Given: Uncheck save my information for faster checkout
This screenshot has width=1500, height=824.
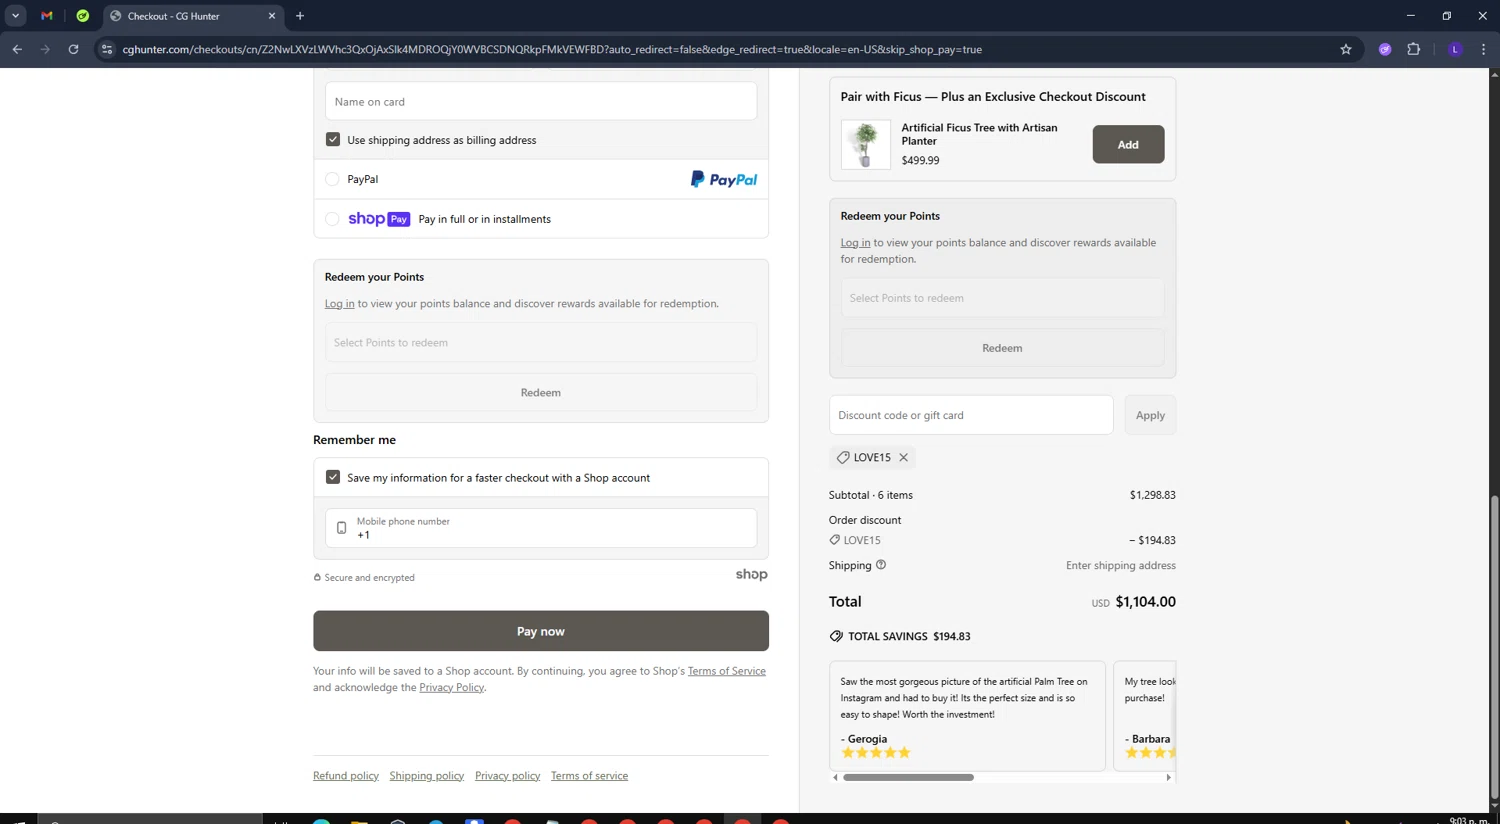Looking at the screenshot, I should click(x=333, y=478).
